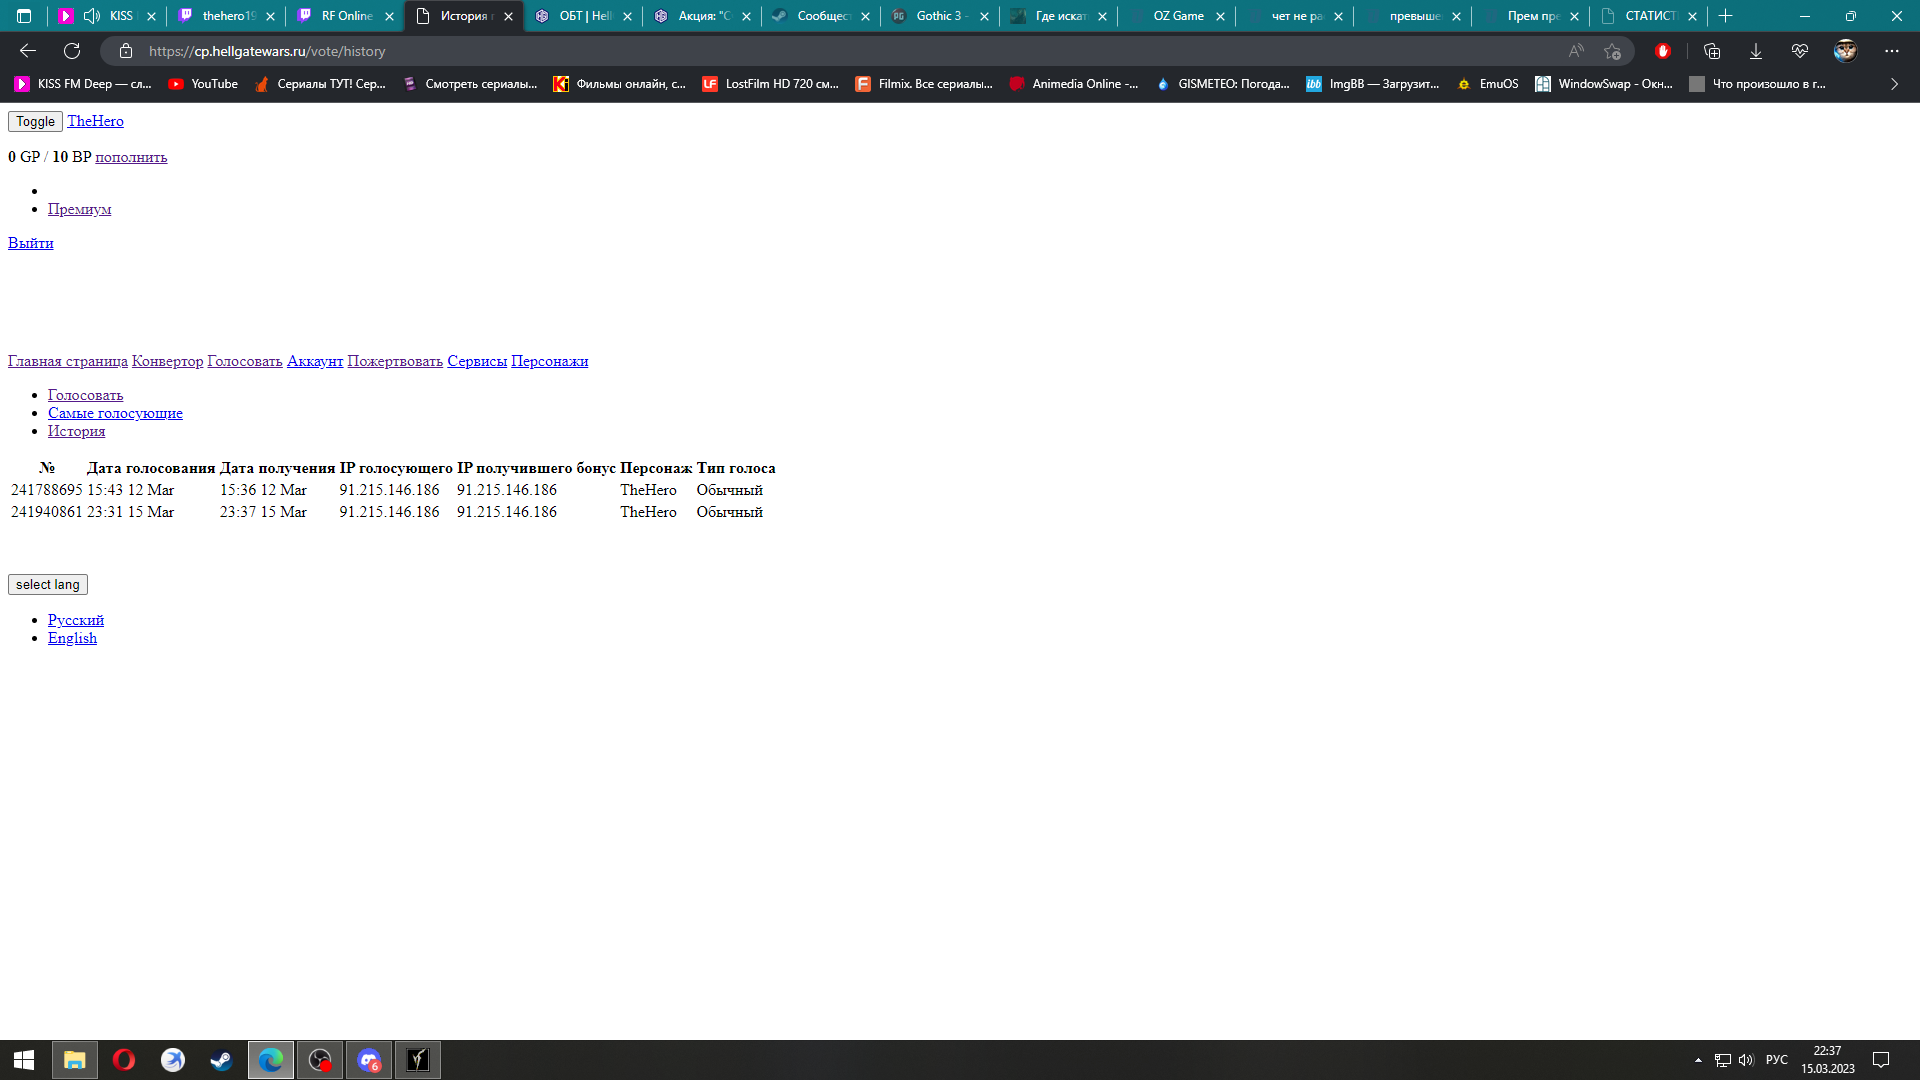Open the Персонажи menu link
Viewport: 1920px width, 1080px height.
tap(549, 361)
